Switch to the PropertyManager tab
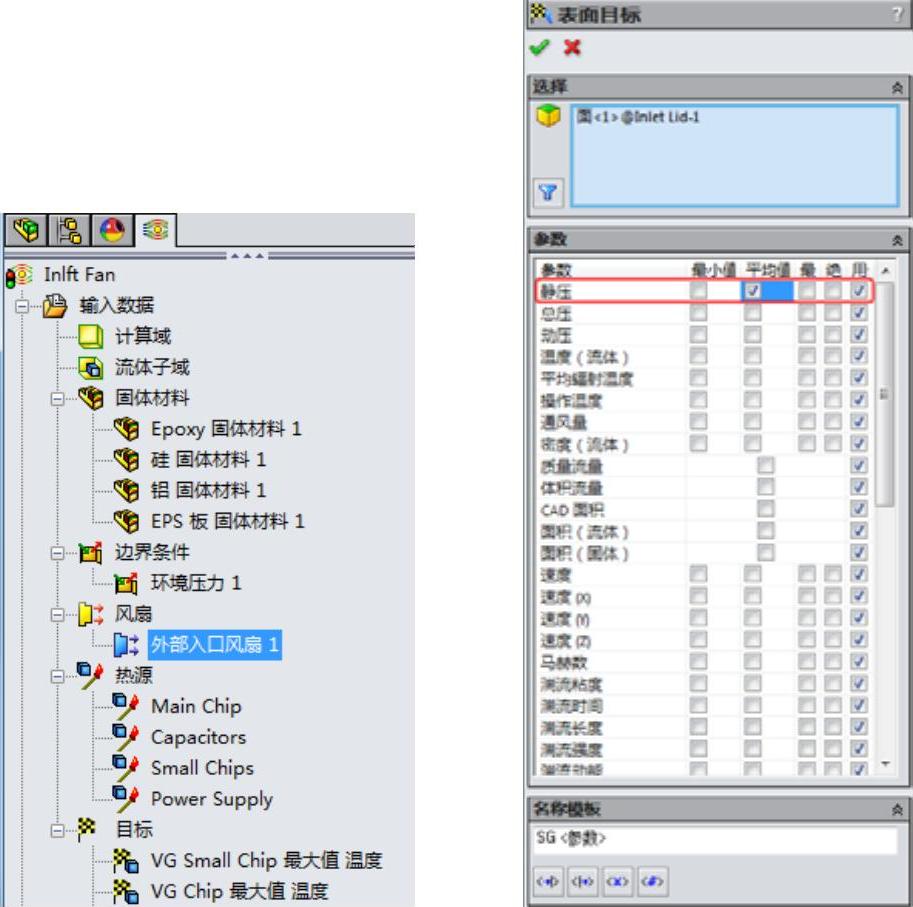The height and width of the screenshot is (907, 913). tap(69, 231)
